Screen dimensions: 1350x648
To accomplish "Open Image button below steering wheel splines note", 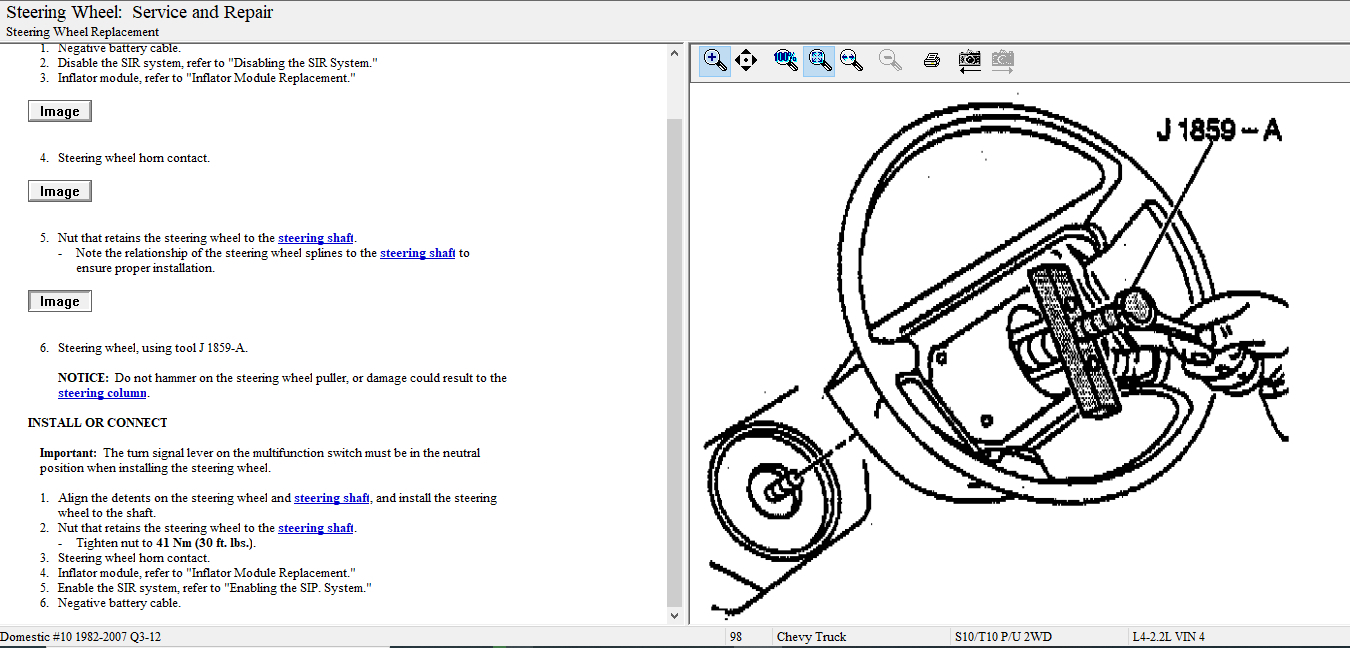I will click(x=60, y=301).
